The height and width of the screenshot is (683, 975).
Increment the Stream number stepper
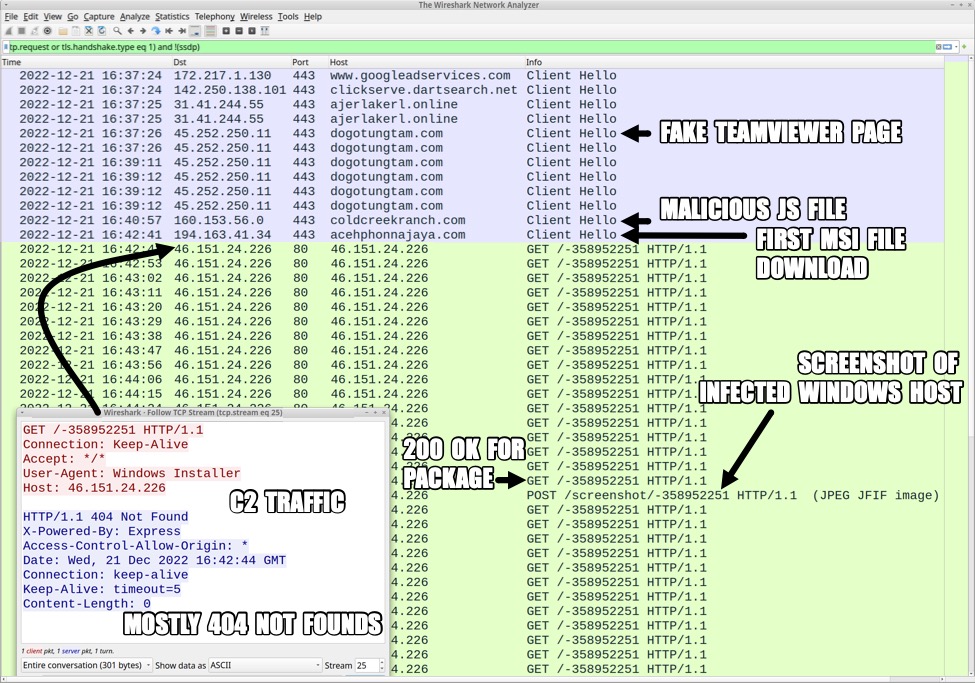coord(382,662)
